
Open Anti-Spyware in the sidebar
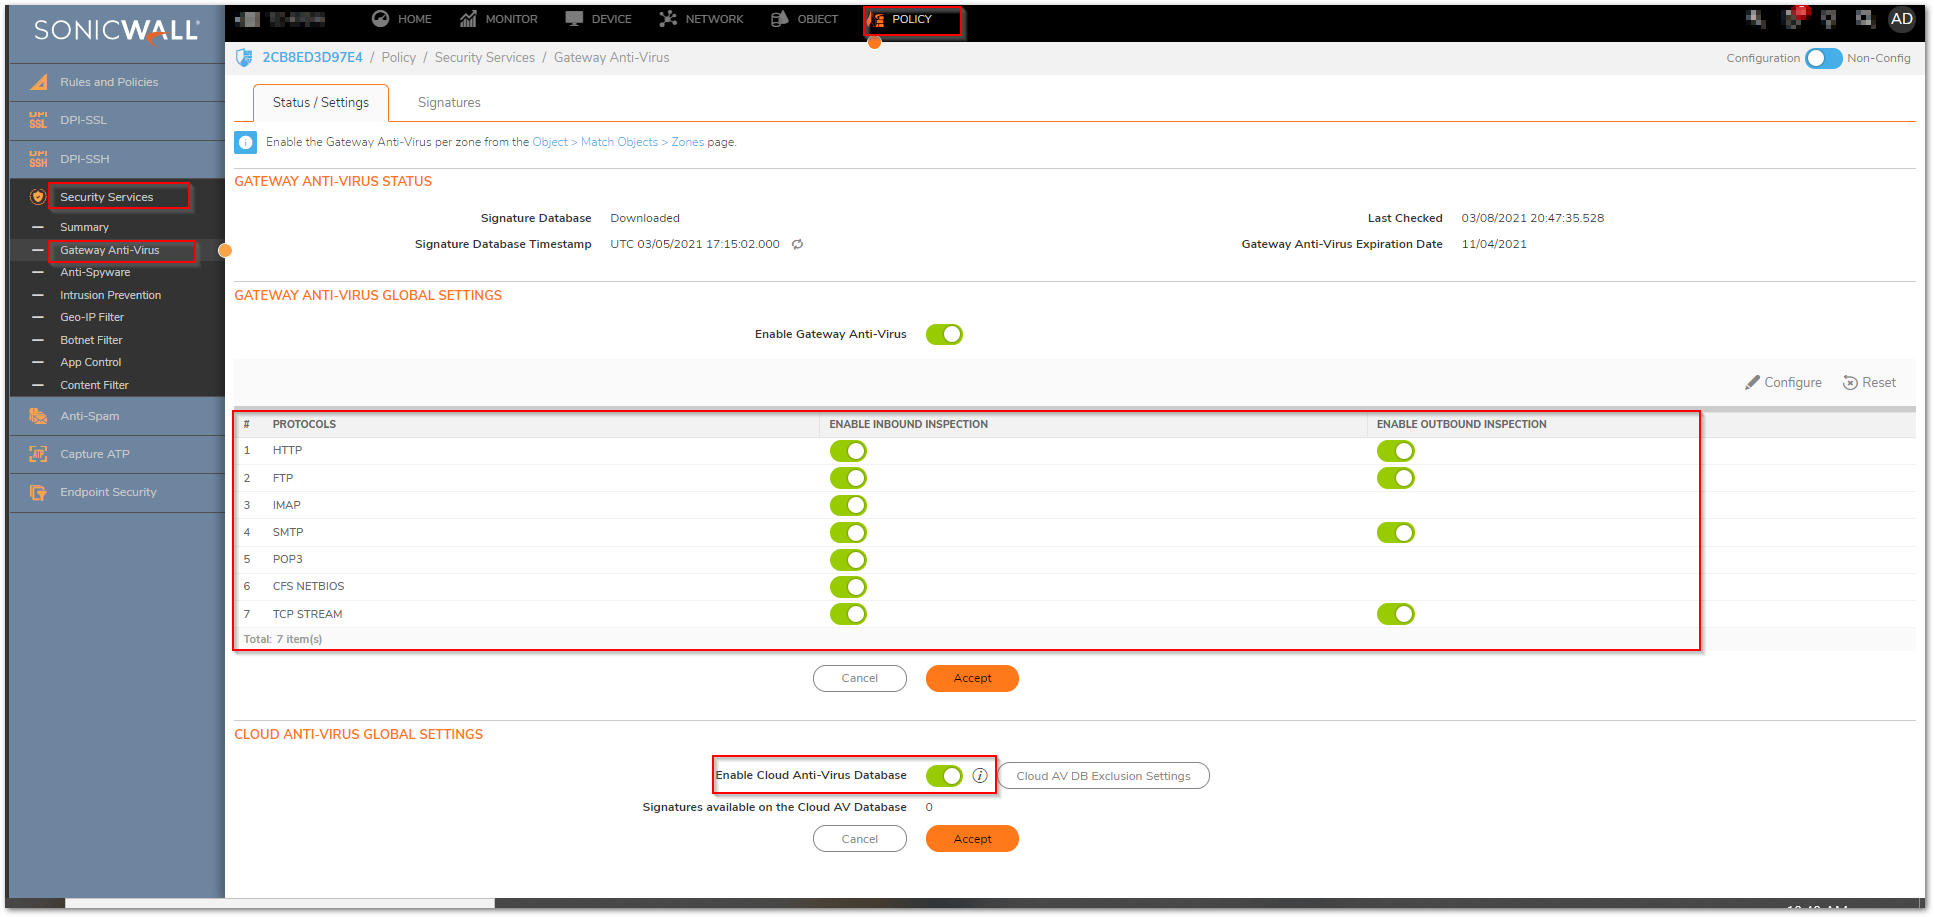(95, 272)
